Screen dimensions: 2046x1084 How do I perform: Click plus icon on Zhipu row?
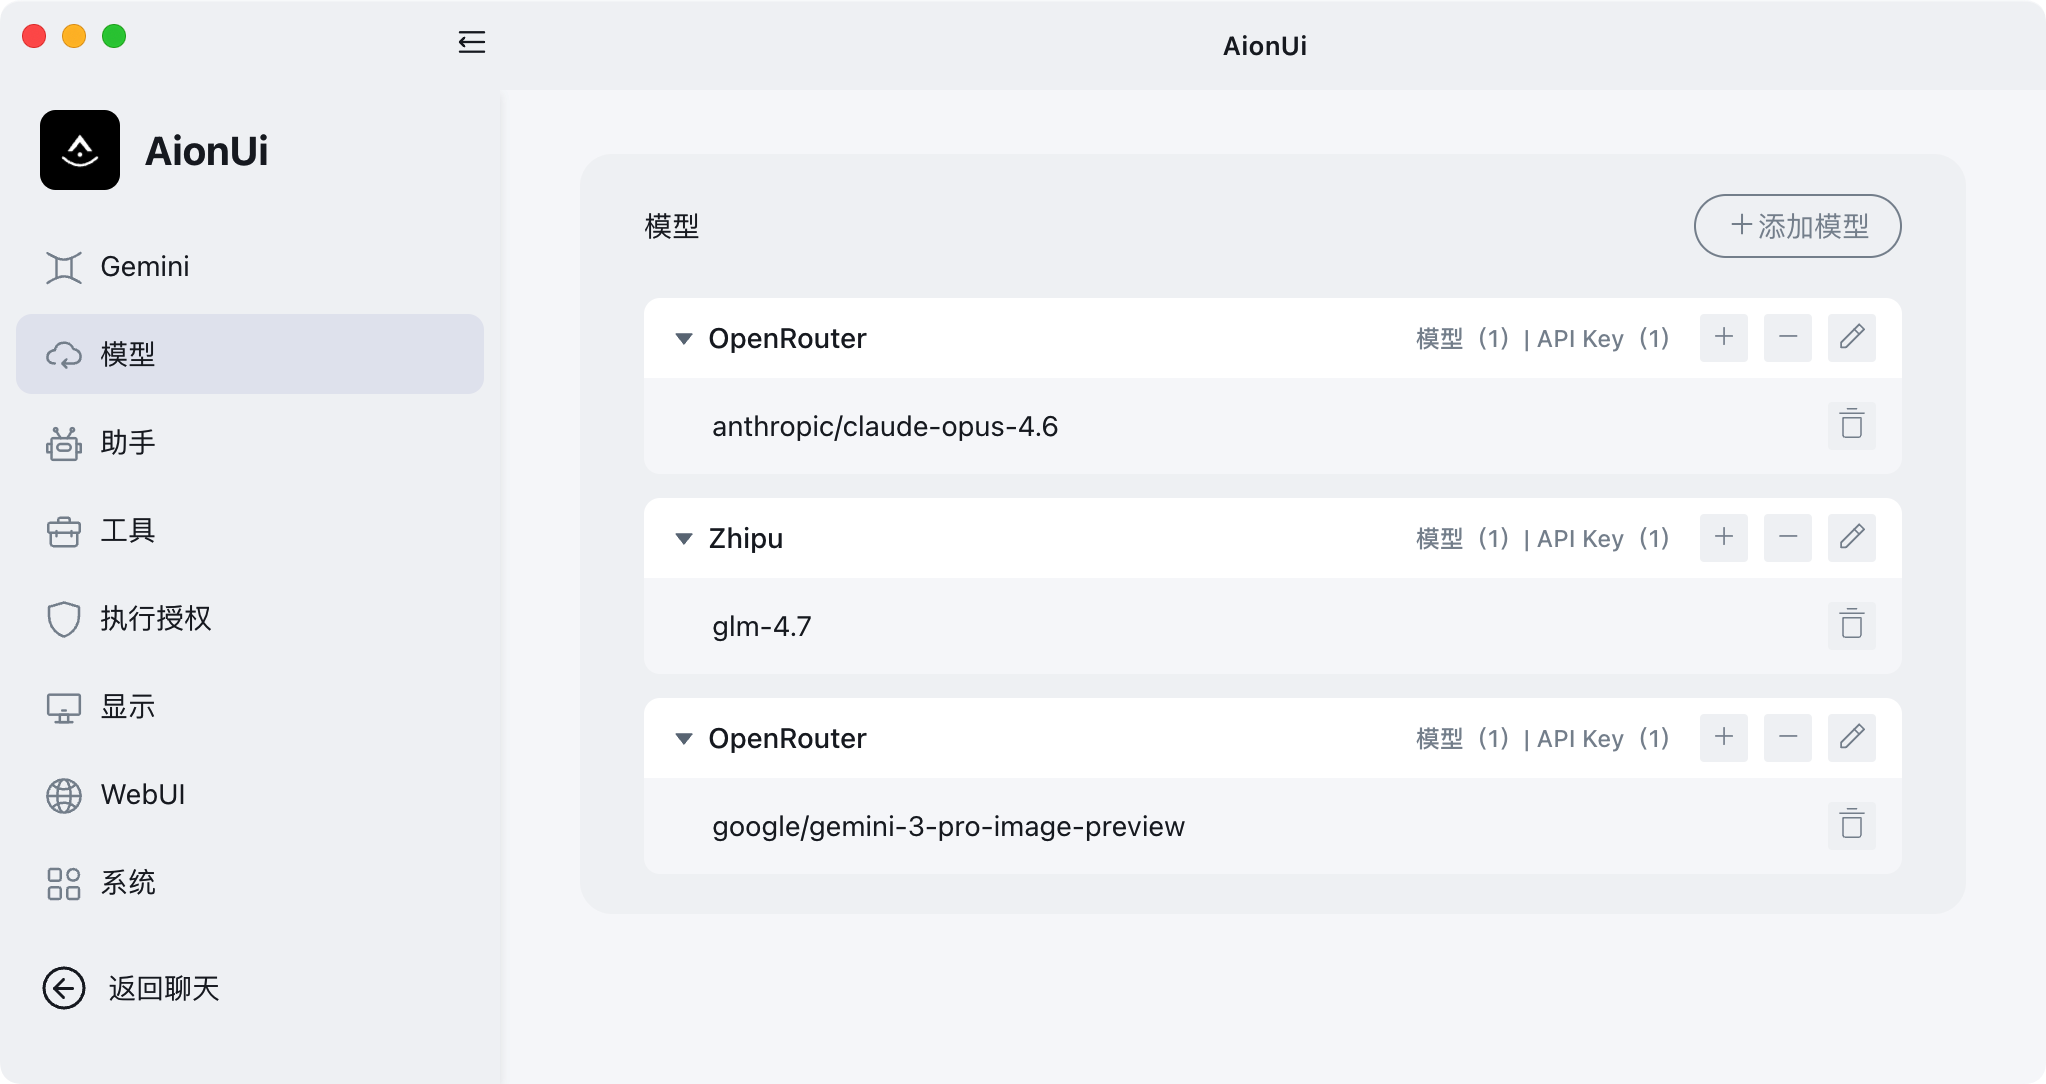point(1723,537)
